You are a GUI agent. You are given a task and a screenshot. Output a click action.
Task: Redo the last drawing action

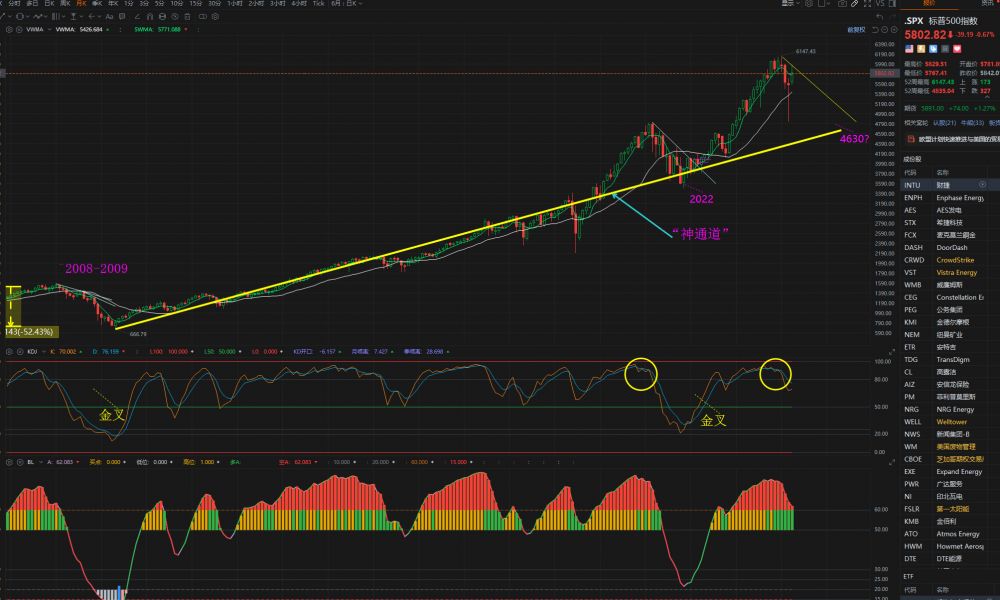coord(893,17)
